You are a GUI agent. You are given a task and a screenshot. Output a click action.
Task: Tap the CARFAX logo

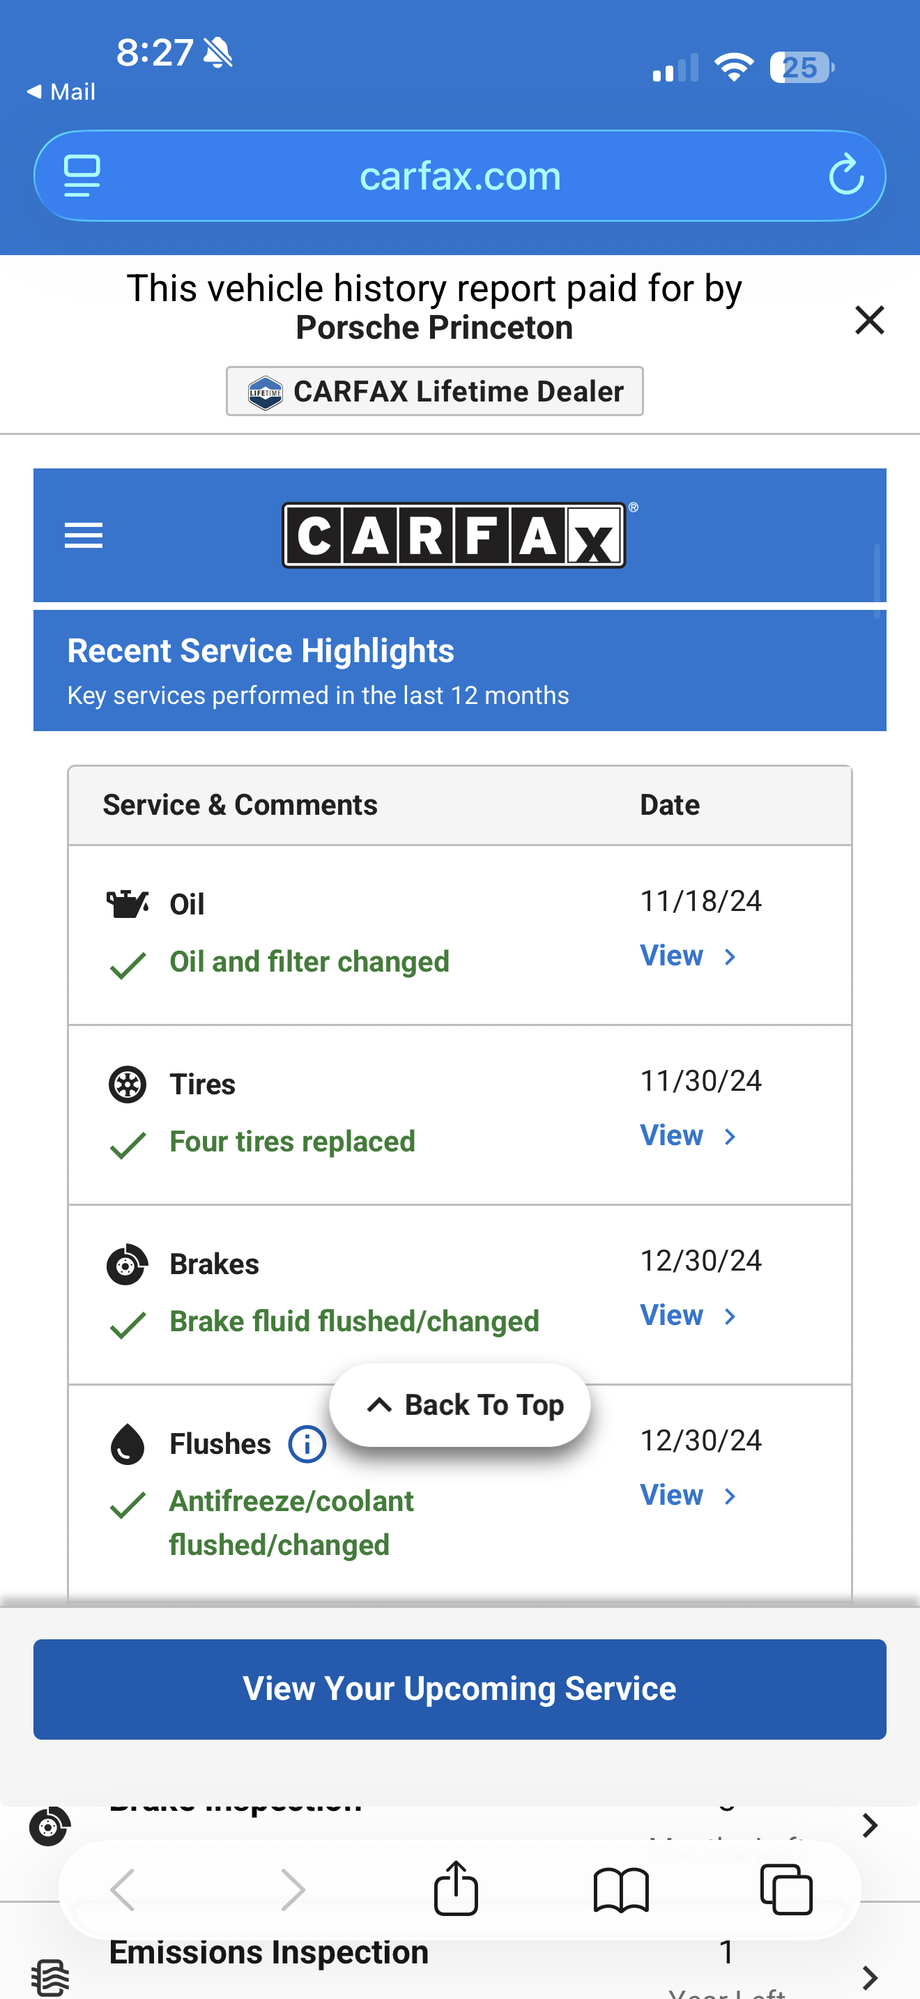pyautogui.click(x=455, y=536)
